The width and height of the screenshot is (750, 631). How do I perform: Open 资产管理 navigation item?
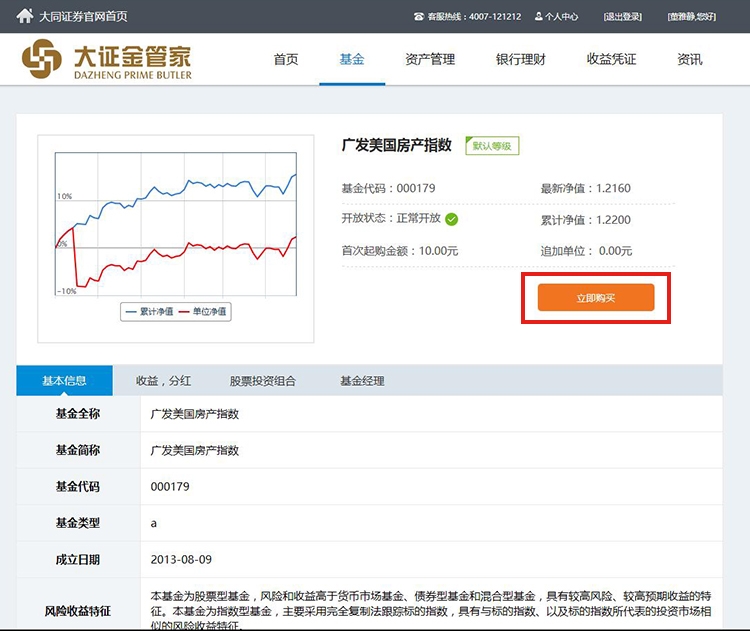pos(430,59)
